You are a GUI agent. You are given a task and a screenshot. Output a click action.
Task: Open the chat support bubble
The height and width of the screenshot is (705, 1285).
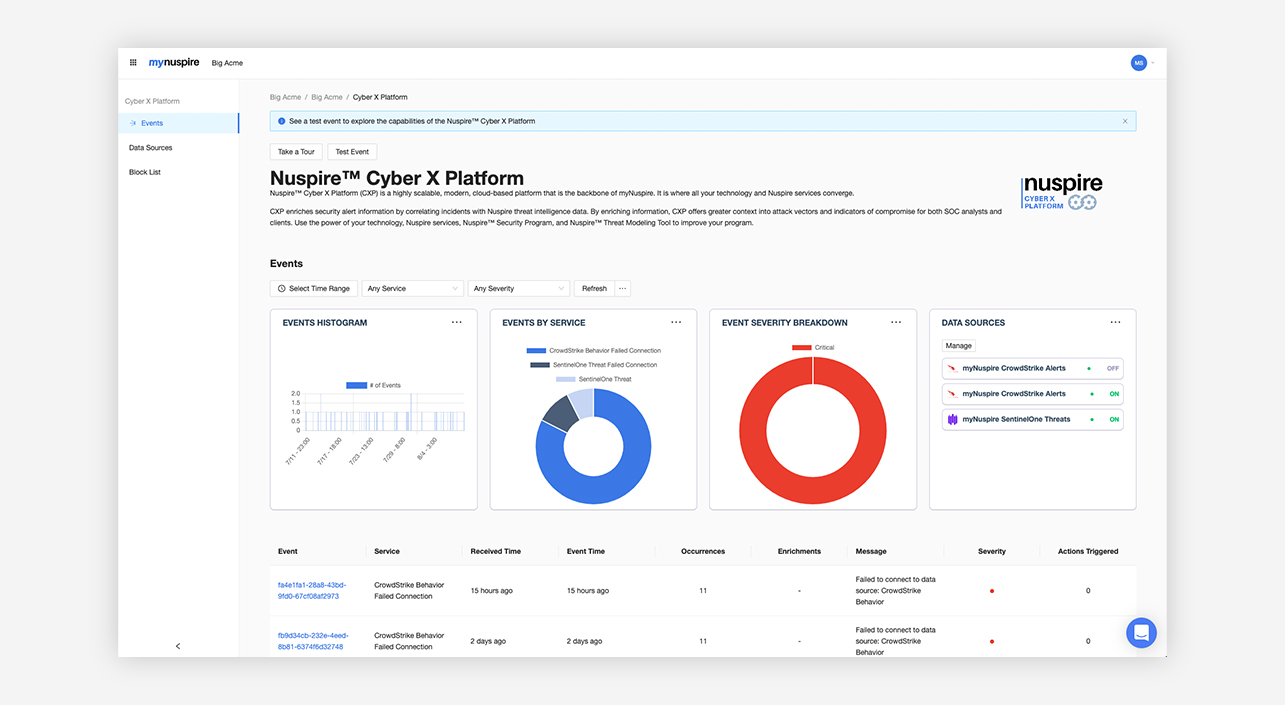(1141, 633)
